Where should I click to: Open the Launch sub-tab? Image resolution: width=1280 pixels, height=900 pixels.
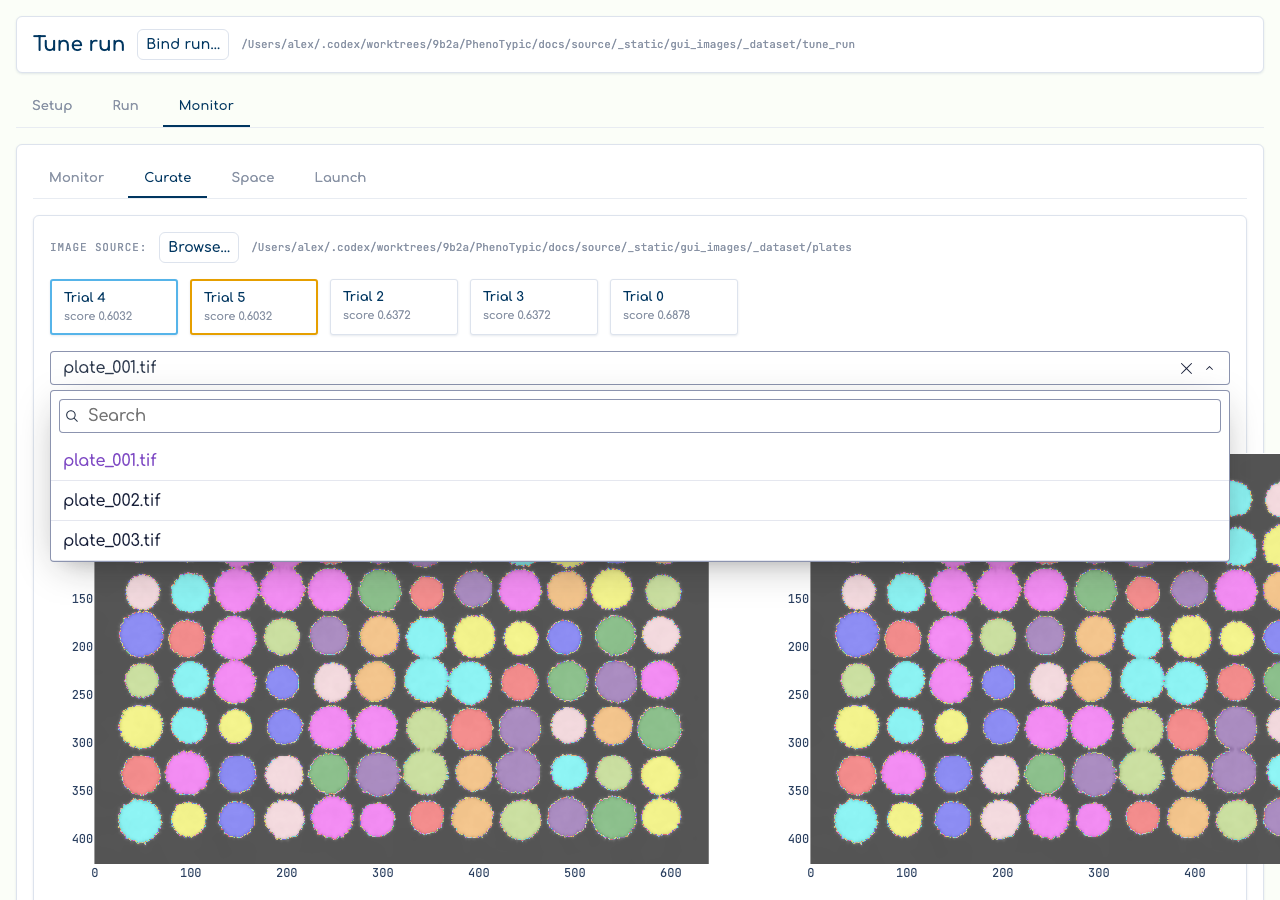(x=340, y=177)
